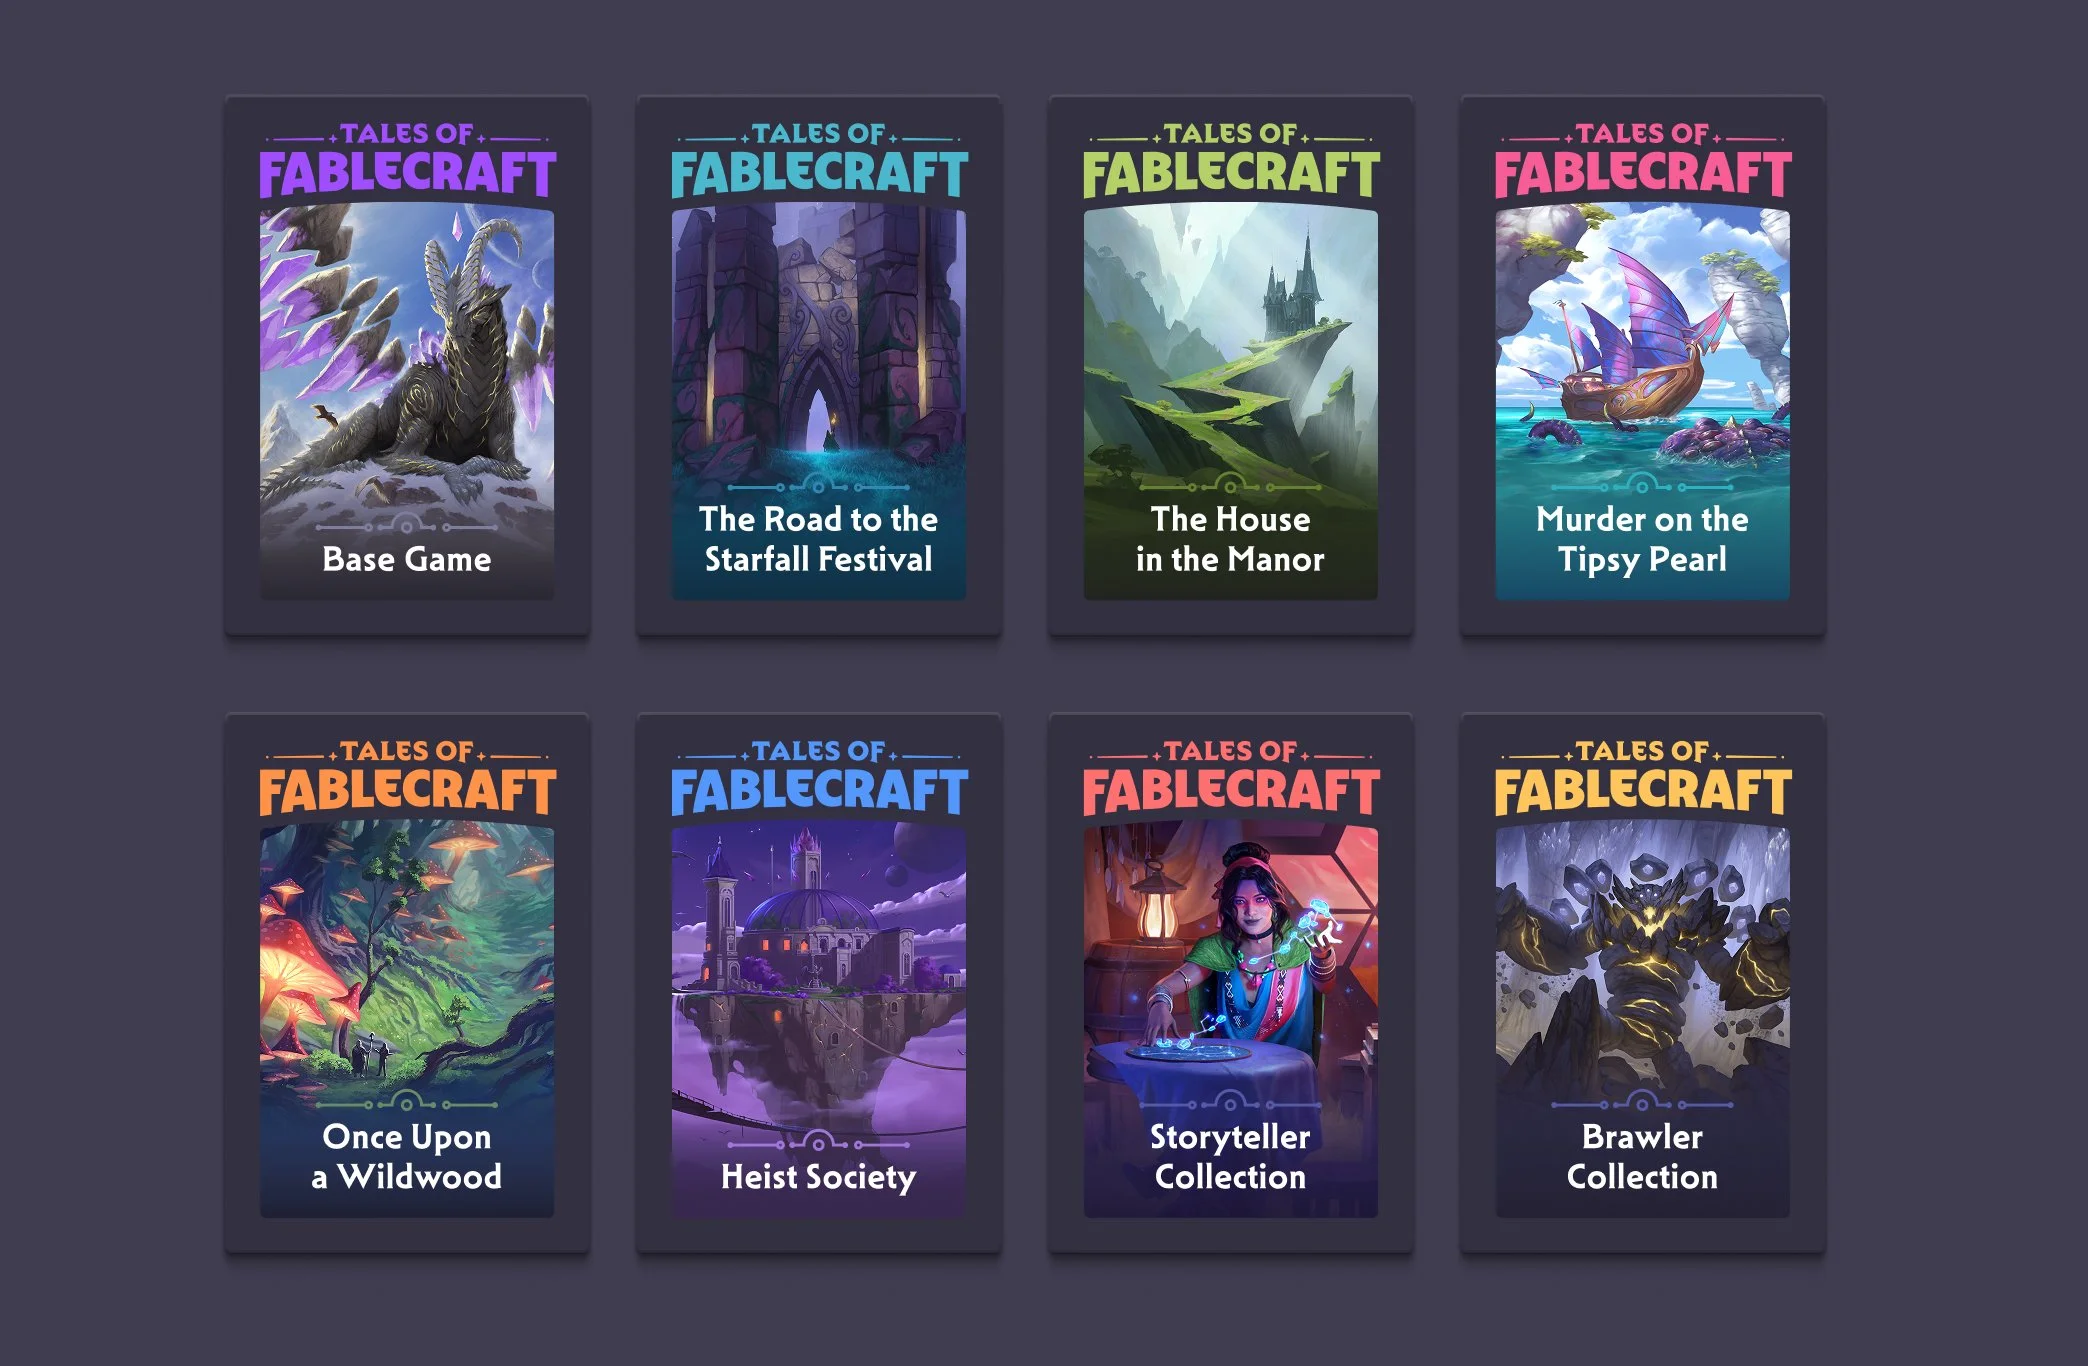Select the Heist Society card
2088x1366 pixels.
pos(819,983)
